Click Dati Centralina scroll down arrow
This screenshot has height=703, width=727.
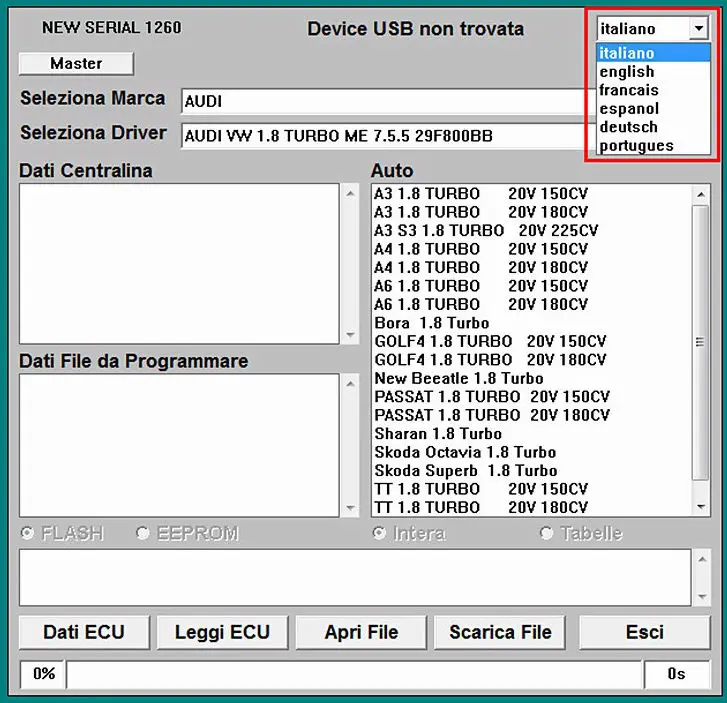pos(350,334)
